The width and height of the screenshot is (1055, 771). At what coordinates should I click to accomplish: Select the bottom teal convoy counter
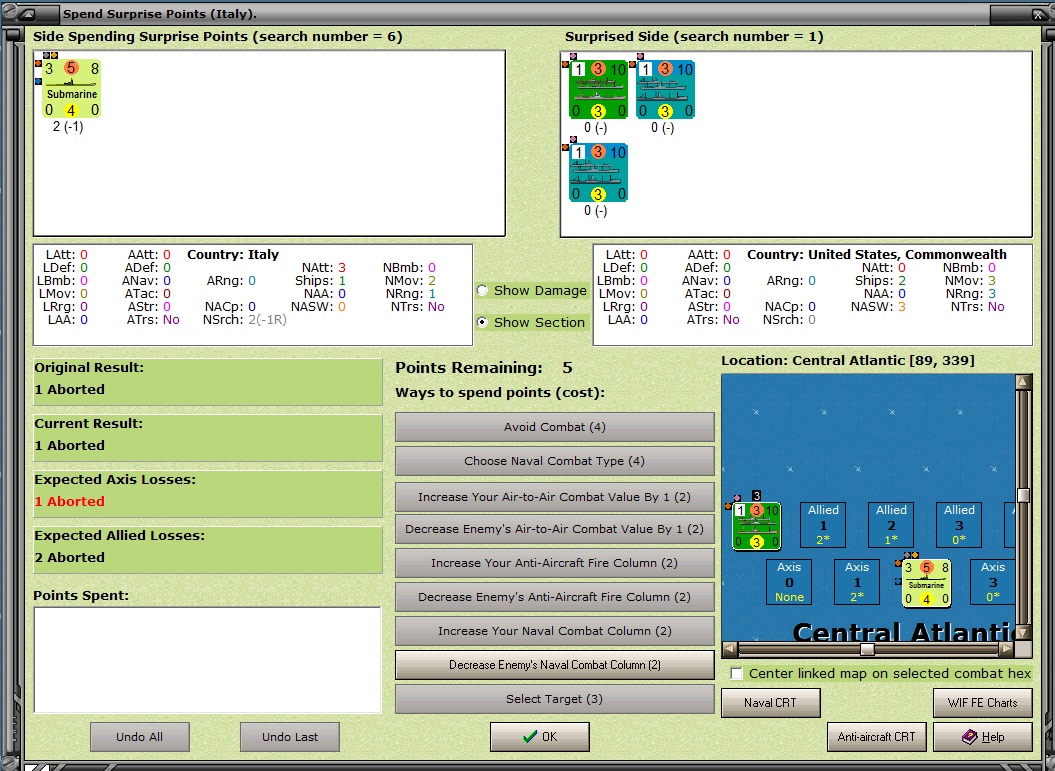coord(597,172)
